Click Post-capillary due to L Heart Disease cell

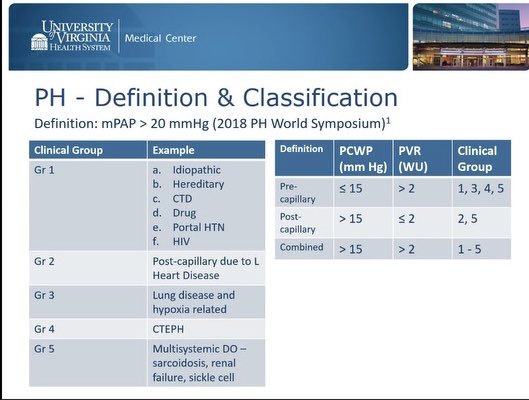click(x=206, y=268)
